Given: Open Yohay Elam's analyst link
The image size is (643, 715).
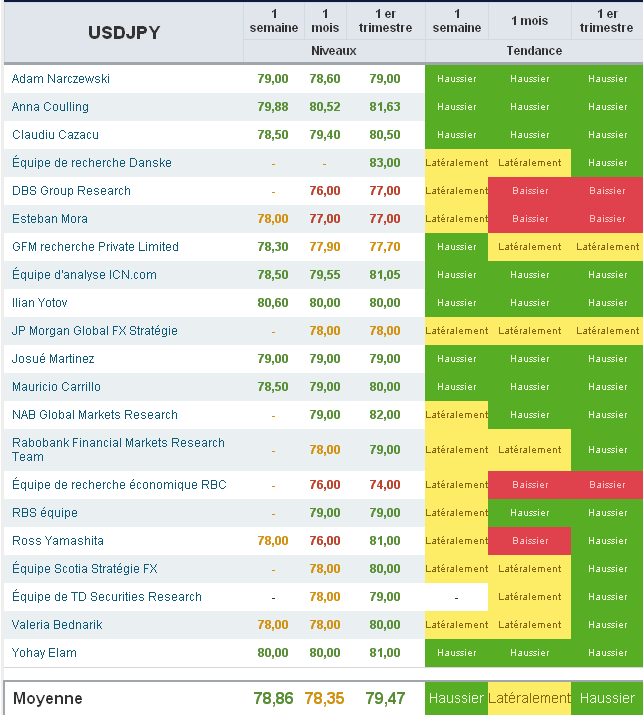Looking at the screenshot, I should [44, 653].
